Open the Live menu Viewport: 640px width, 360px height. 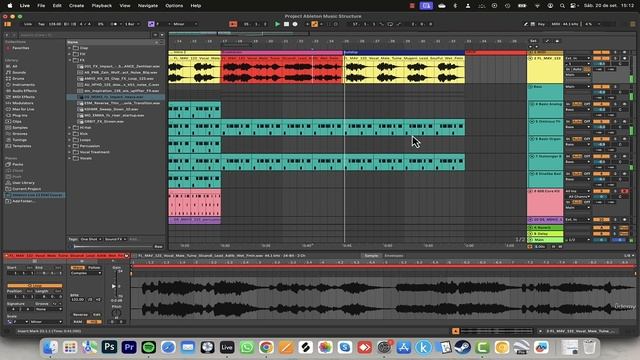click(25, 6)
